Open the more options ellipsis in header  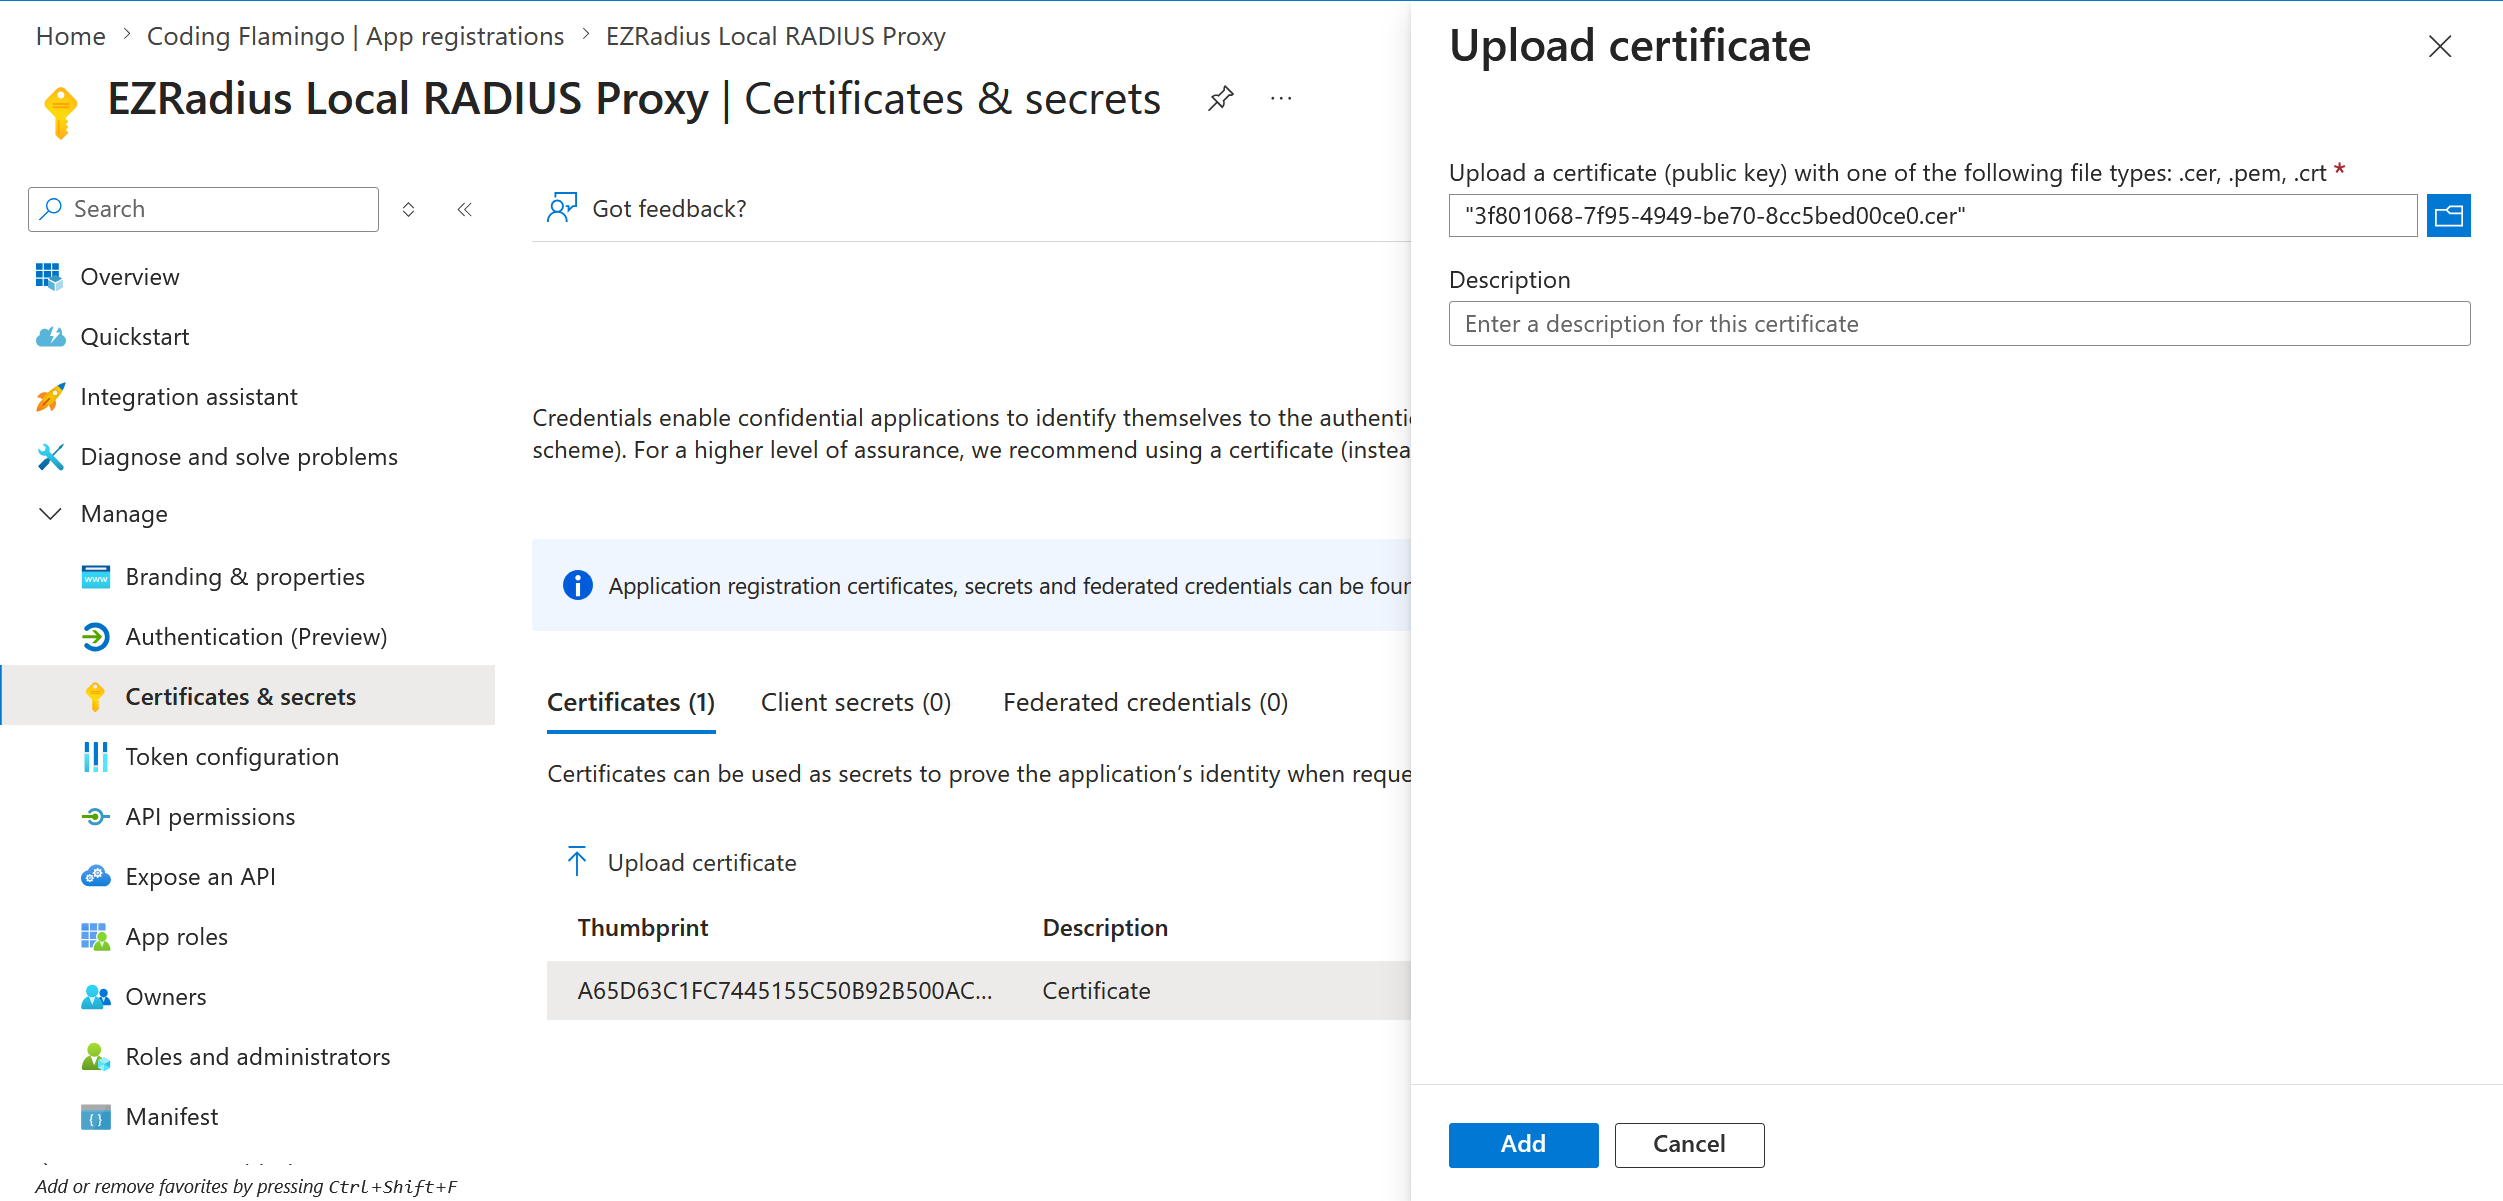[x=1281, y=98]
